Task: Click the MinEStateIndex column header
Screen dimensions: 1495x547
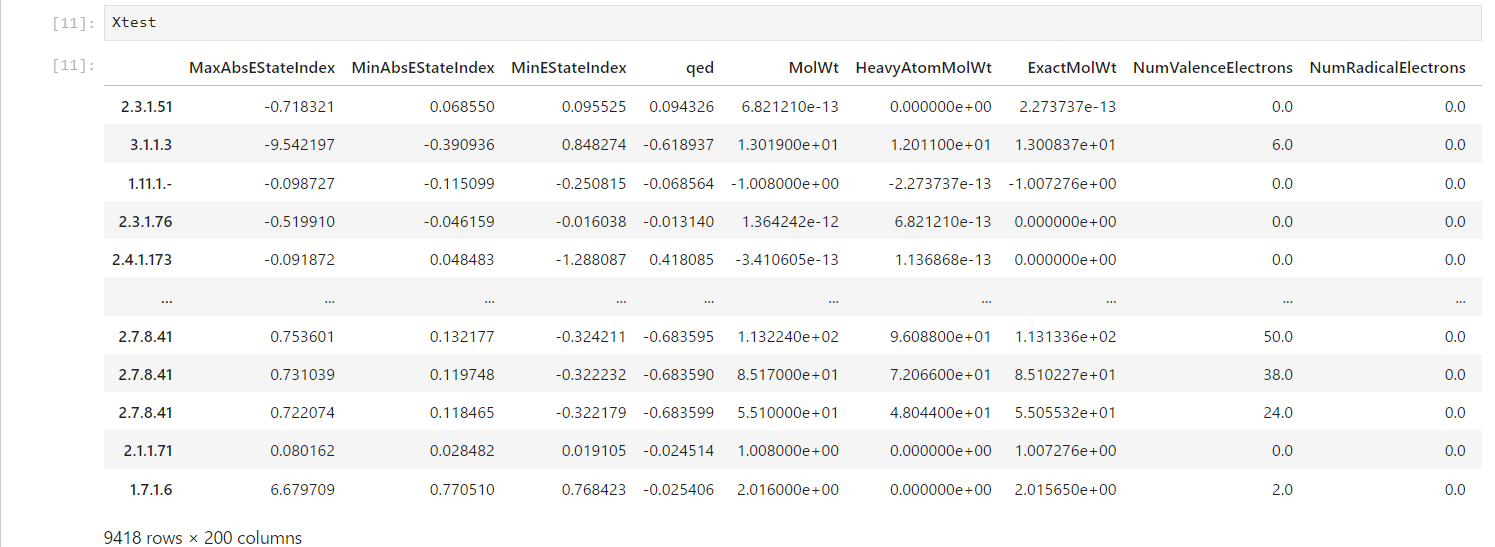Action: tap(568, 68)
